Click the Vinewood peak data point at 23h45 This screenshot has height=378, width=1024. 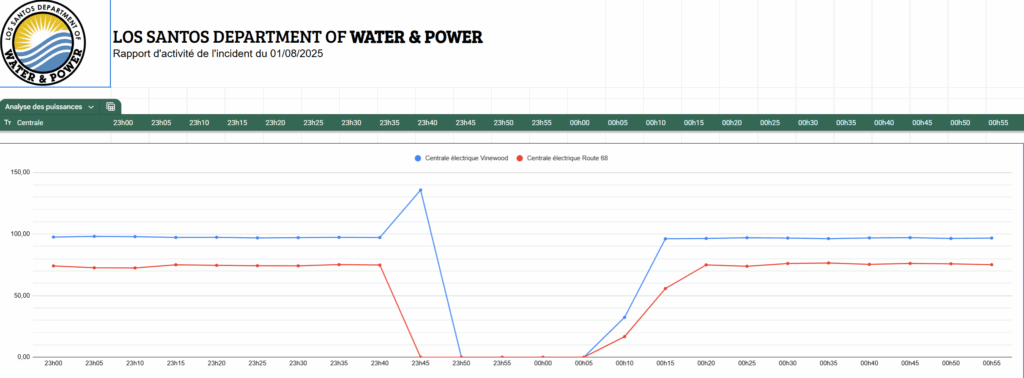coord(421,190)
